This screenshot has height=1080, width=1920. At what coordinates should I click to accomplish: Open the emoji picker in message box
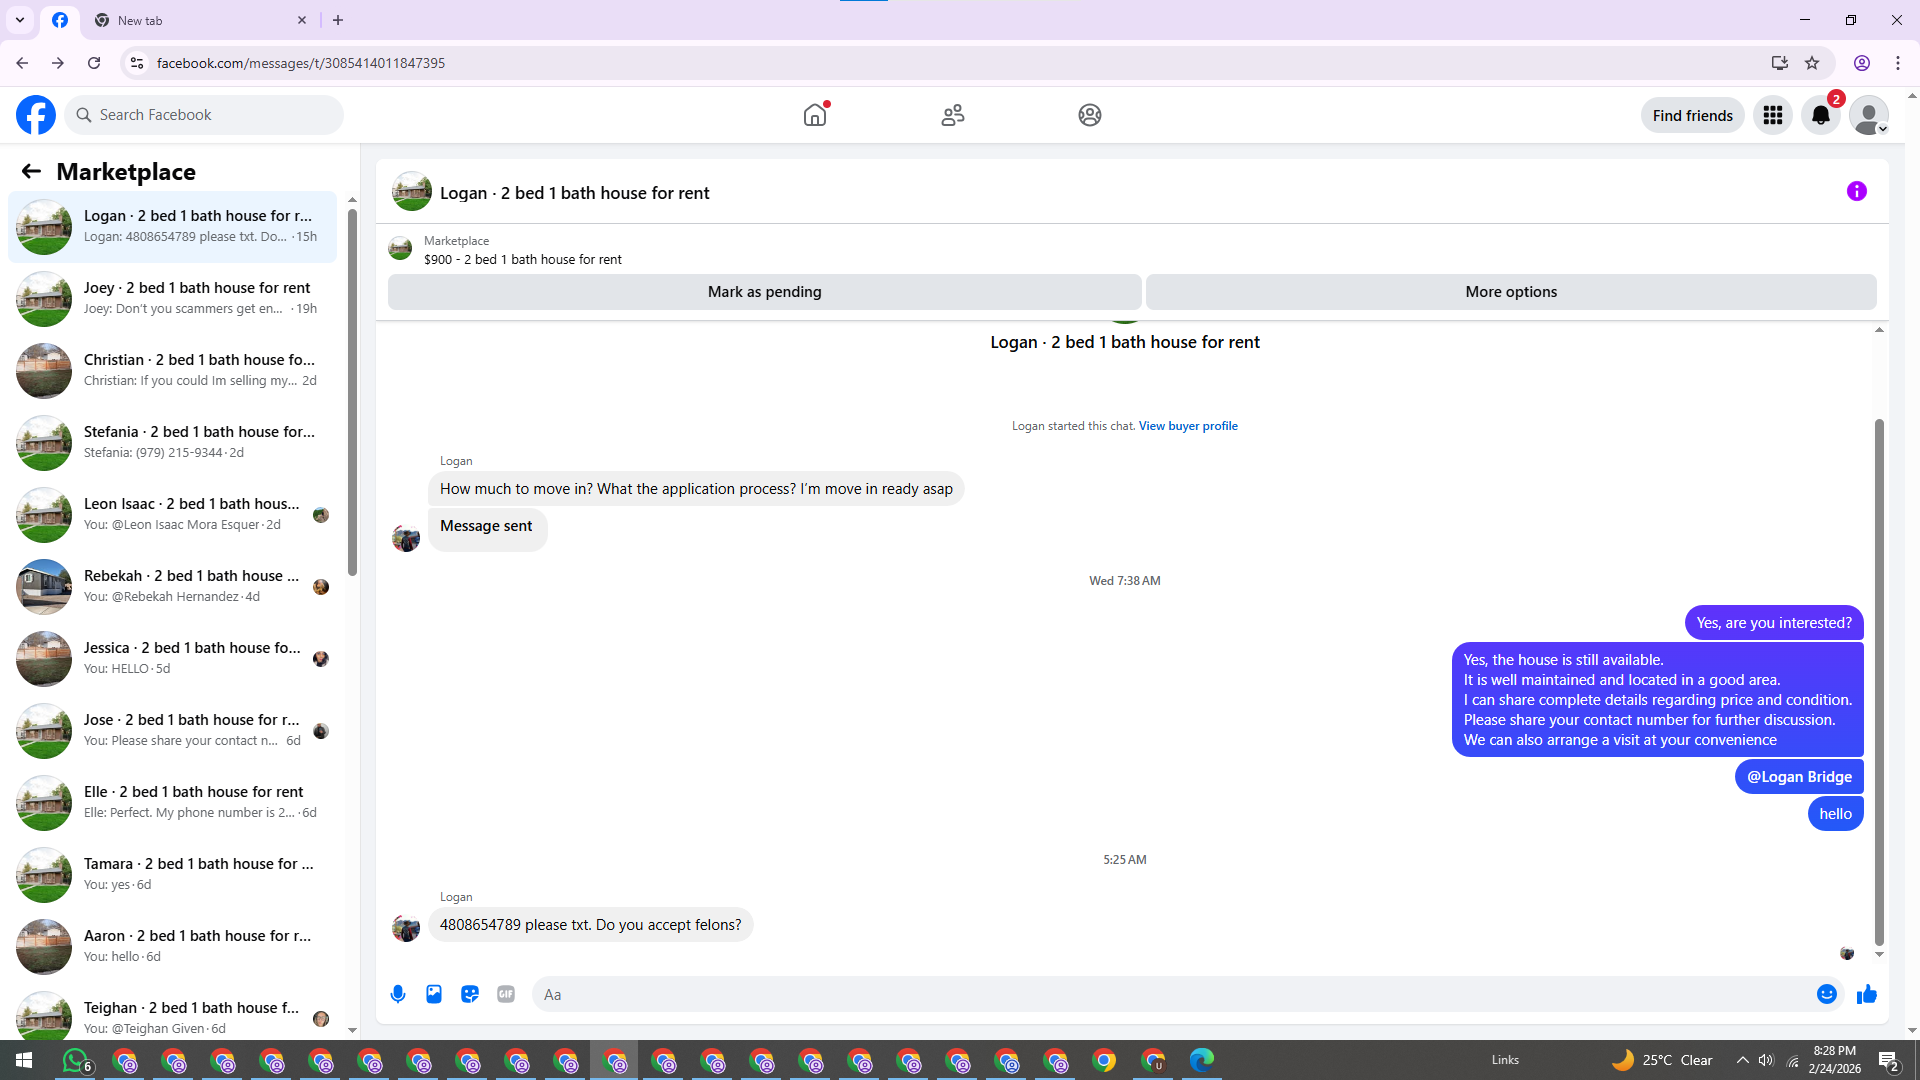[x=1826, y=994]
